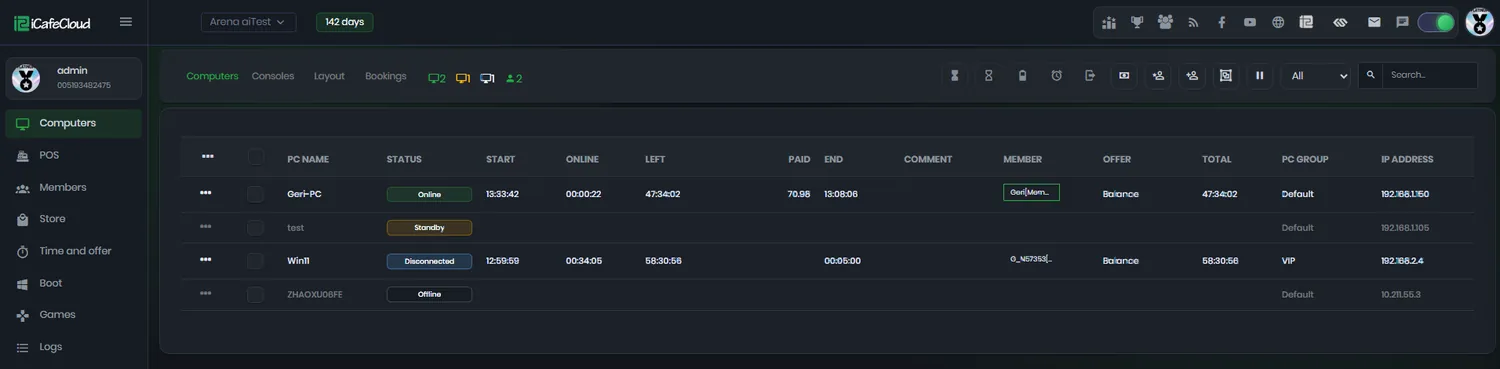Screen dimensions: 1500x369
Task: Click the search magnifier icon
Action: click(x=1371, y=75)
